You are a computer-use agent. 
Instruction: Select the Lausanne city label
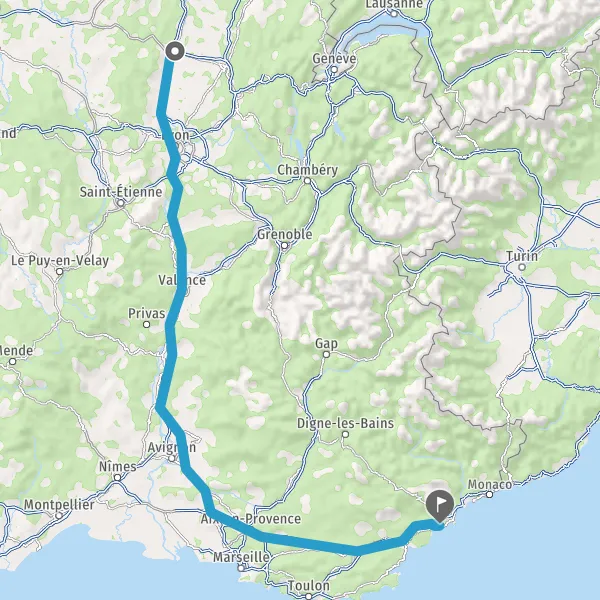[x=394, y=4]
